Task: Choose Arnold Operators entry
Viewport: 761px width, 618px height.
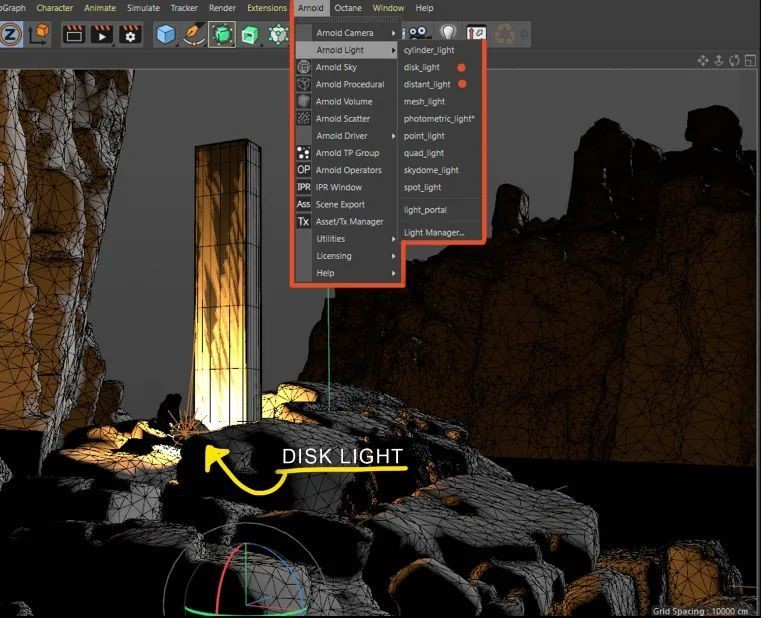Action: (347, 170)
